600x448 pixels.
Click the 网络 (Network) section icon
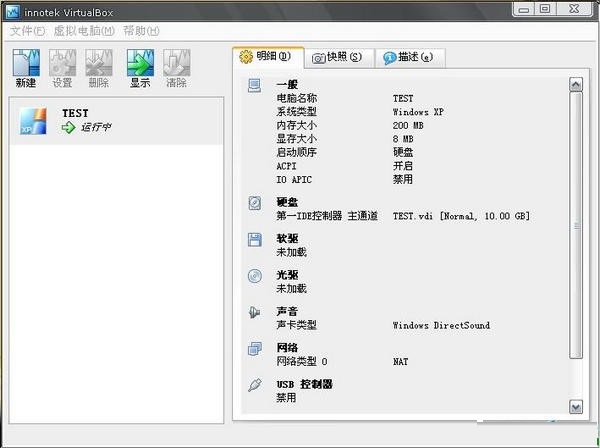[254, 349]
